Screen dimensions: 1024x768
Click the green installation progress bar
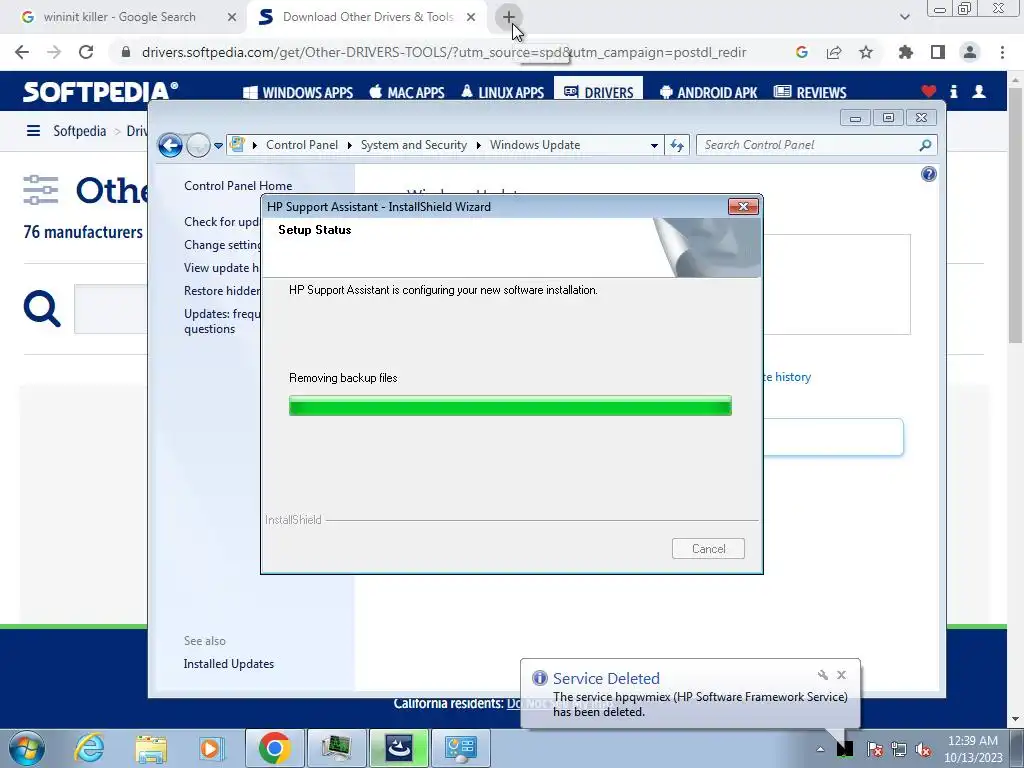pos(510,406)
